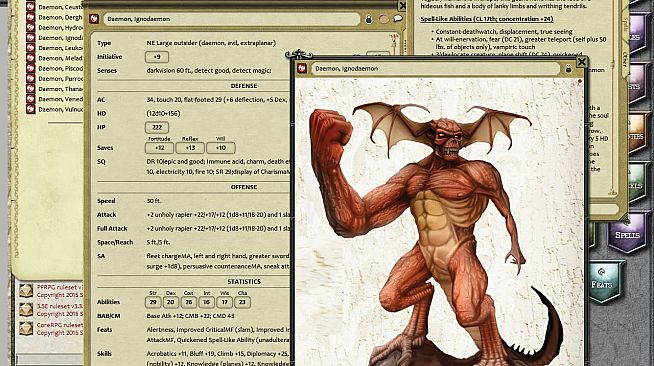Select the Daemon, Melad list row text
Screen dimensions: 654x366
click(x=60, y=58)
